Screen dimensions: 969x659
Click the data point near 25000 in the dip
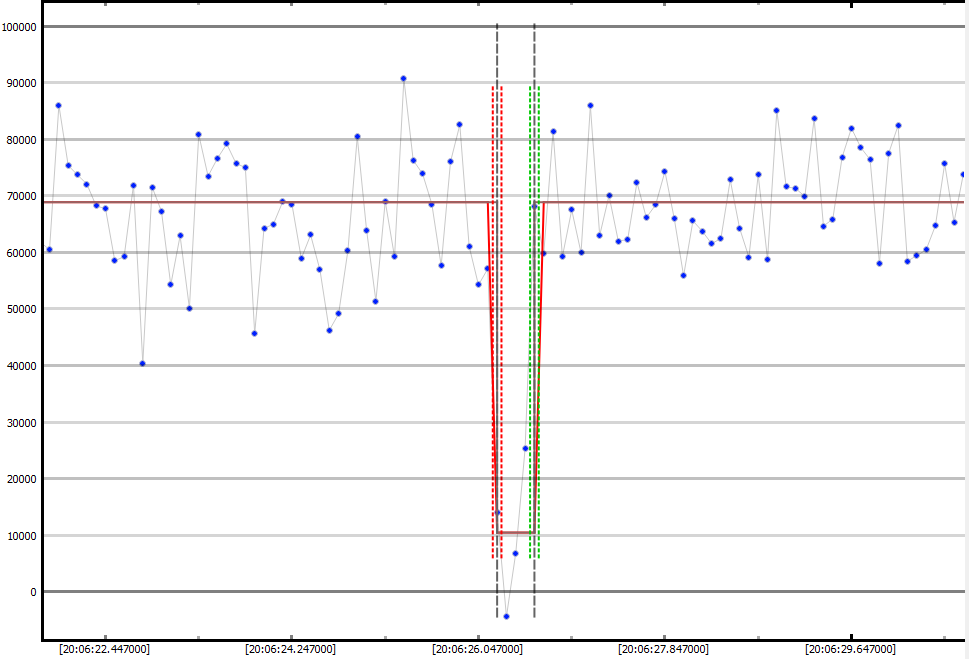pyautogui.click(x=525, y=448)
